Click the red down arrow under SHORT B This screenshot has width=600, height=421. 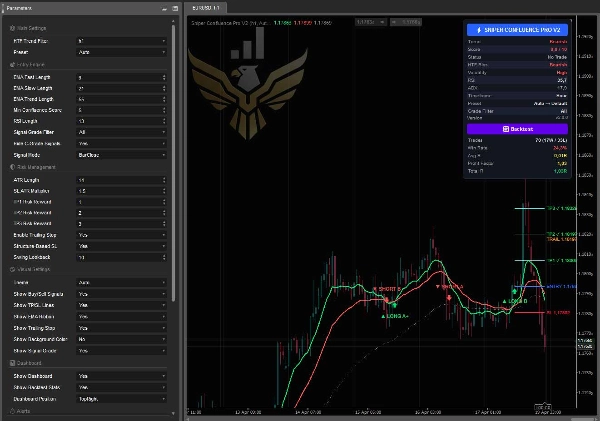click(386, 299)
